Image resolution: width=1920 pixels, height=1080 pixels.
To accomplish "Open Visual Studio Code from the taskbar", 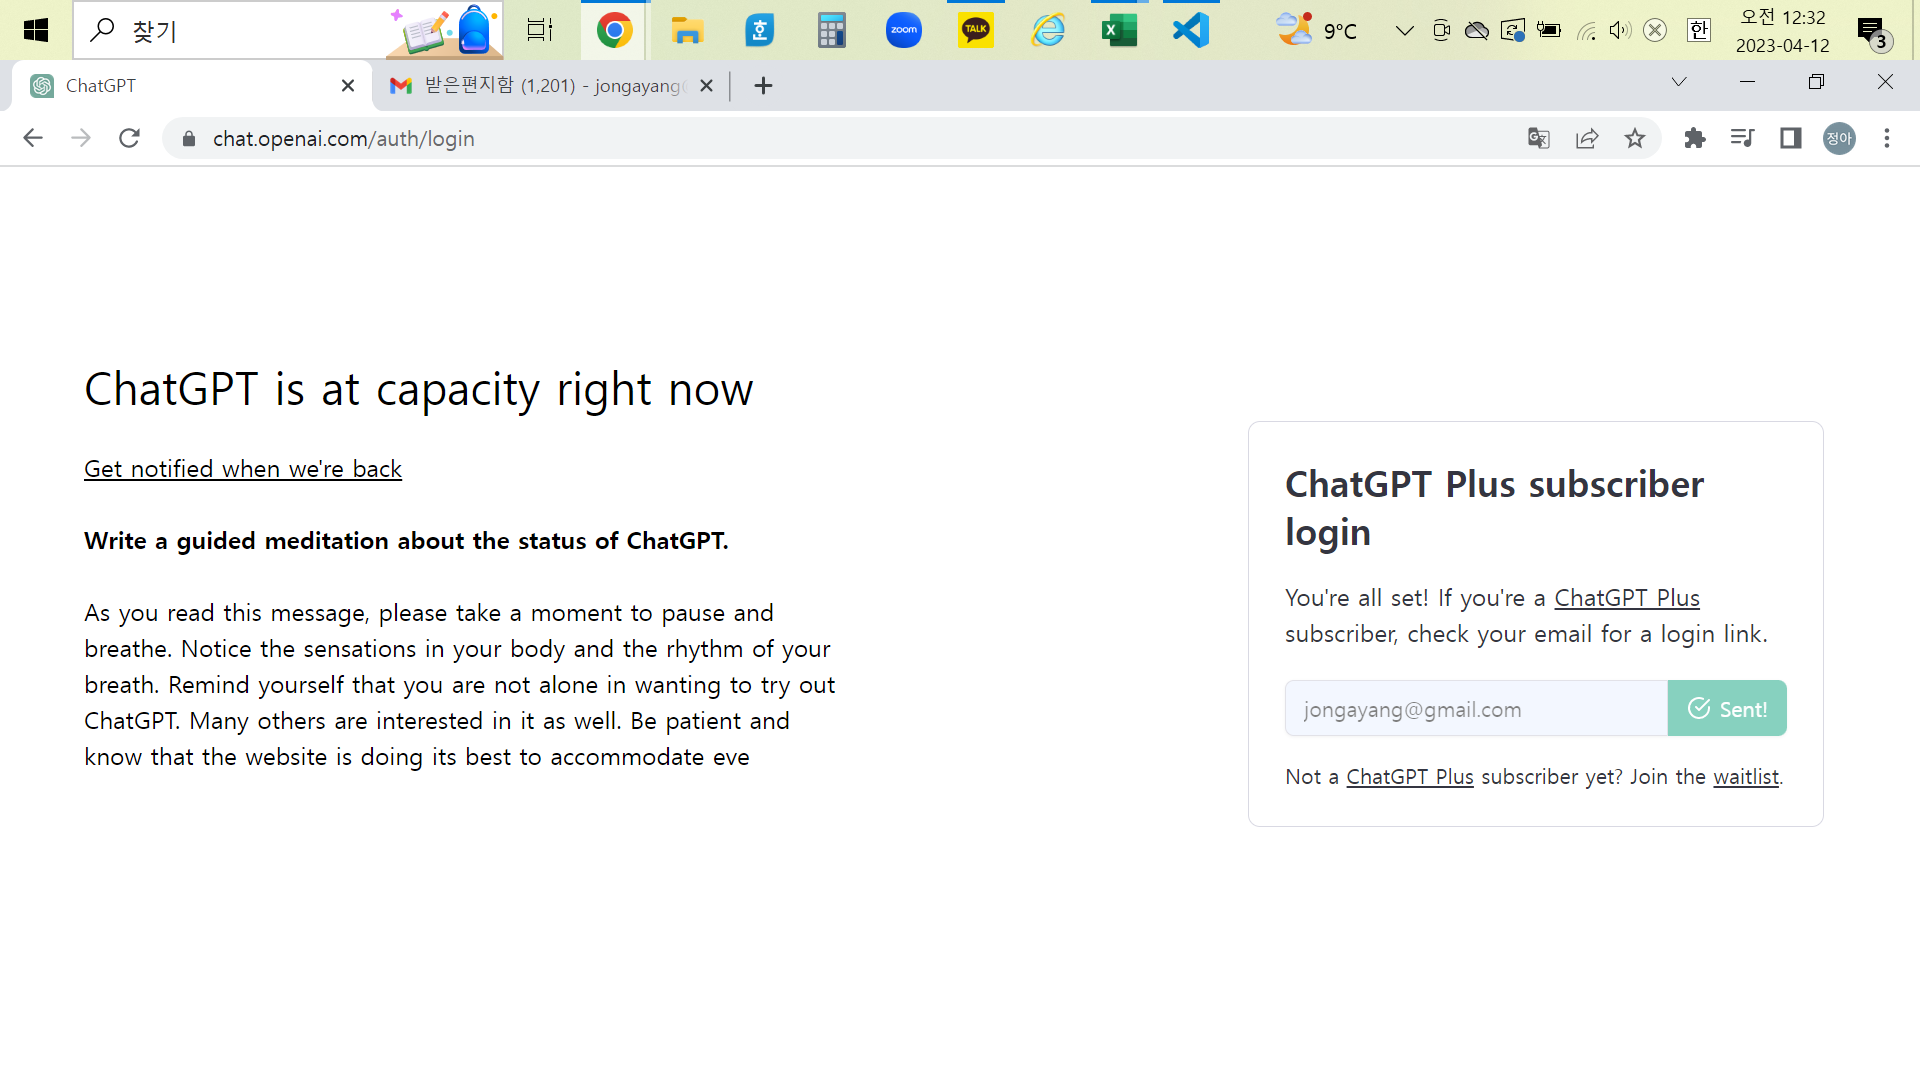I will click(1191, 30).
